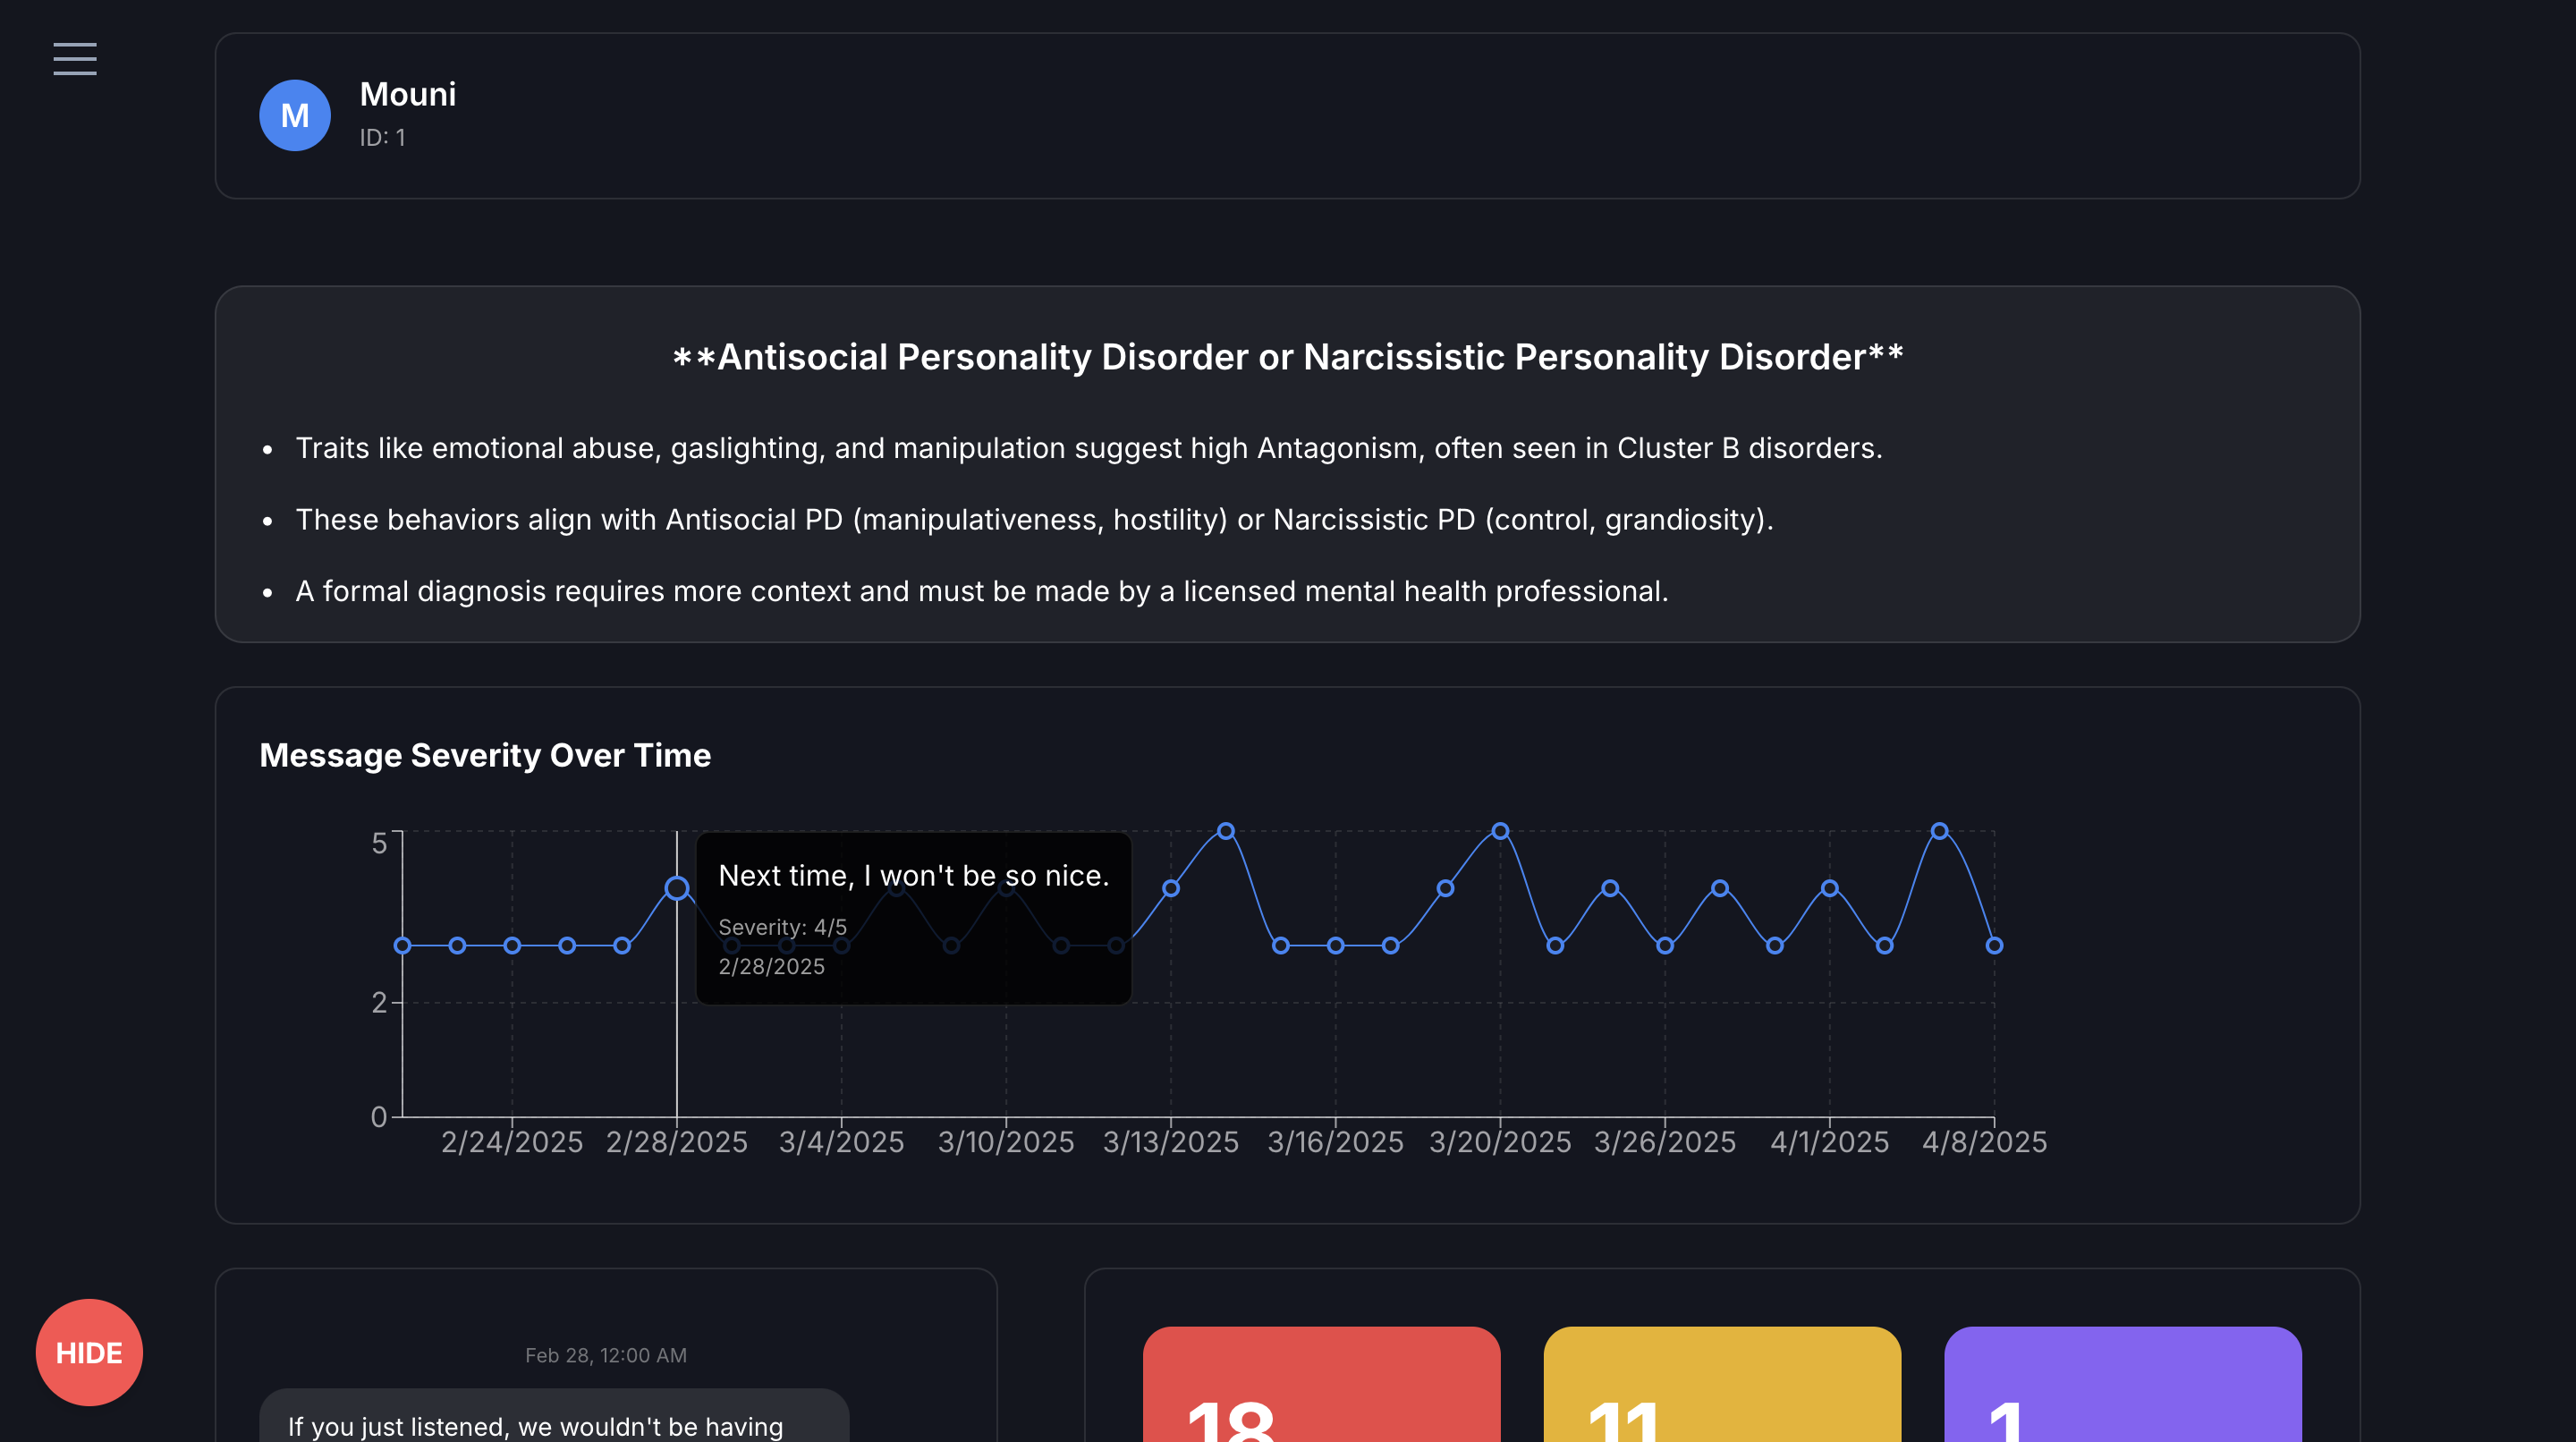Screen dimensions: 2576x1442
Task: Open the yellow card showing 11
Action: click(x=1721, y=1390)
